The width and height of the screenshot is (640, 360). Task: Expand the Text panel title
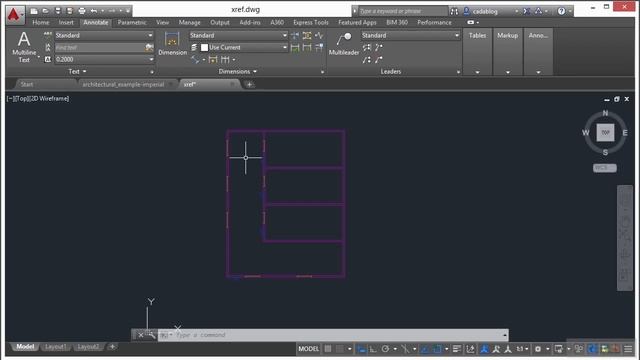pyautogui.click(x=77, y=71)
